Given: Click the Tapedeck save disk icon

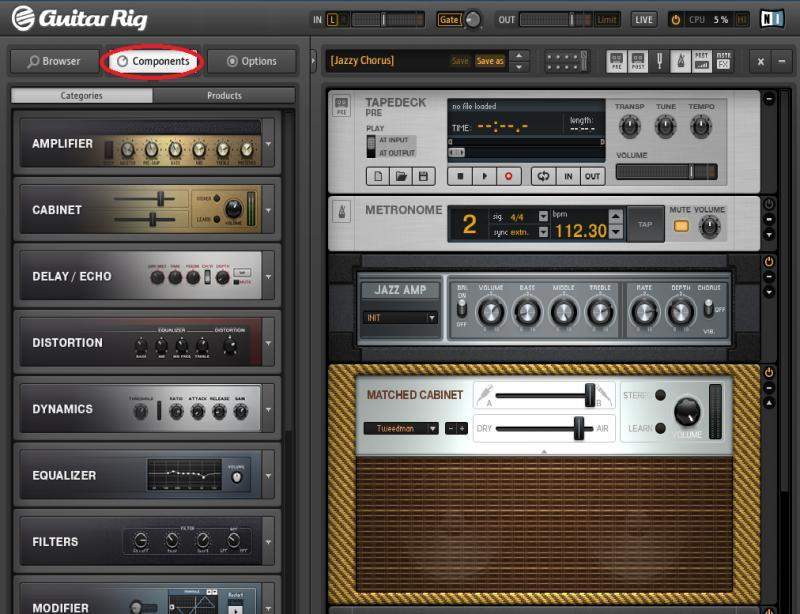Looking at the screenshot, I should pos(422,176).
